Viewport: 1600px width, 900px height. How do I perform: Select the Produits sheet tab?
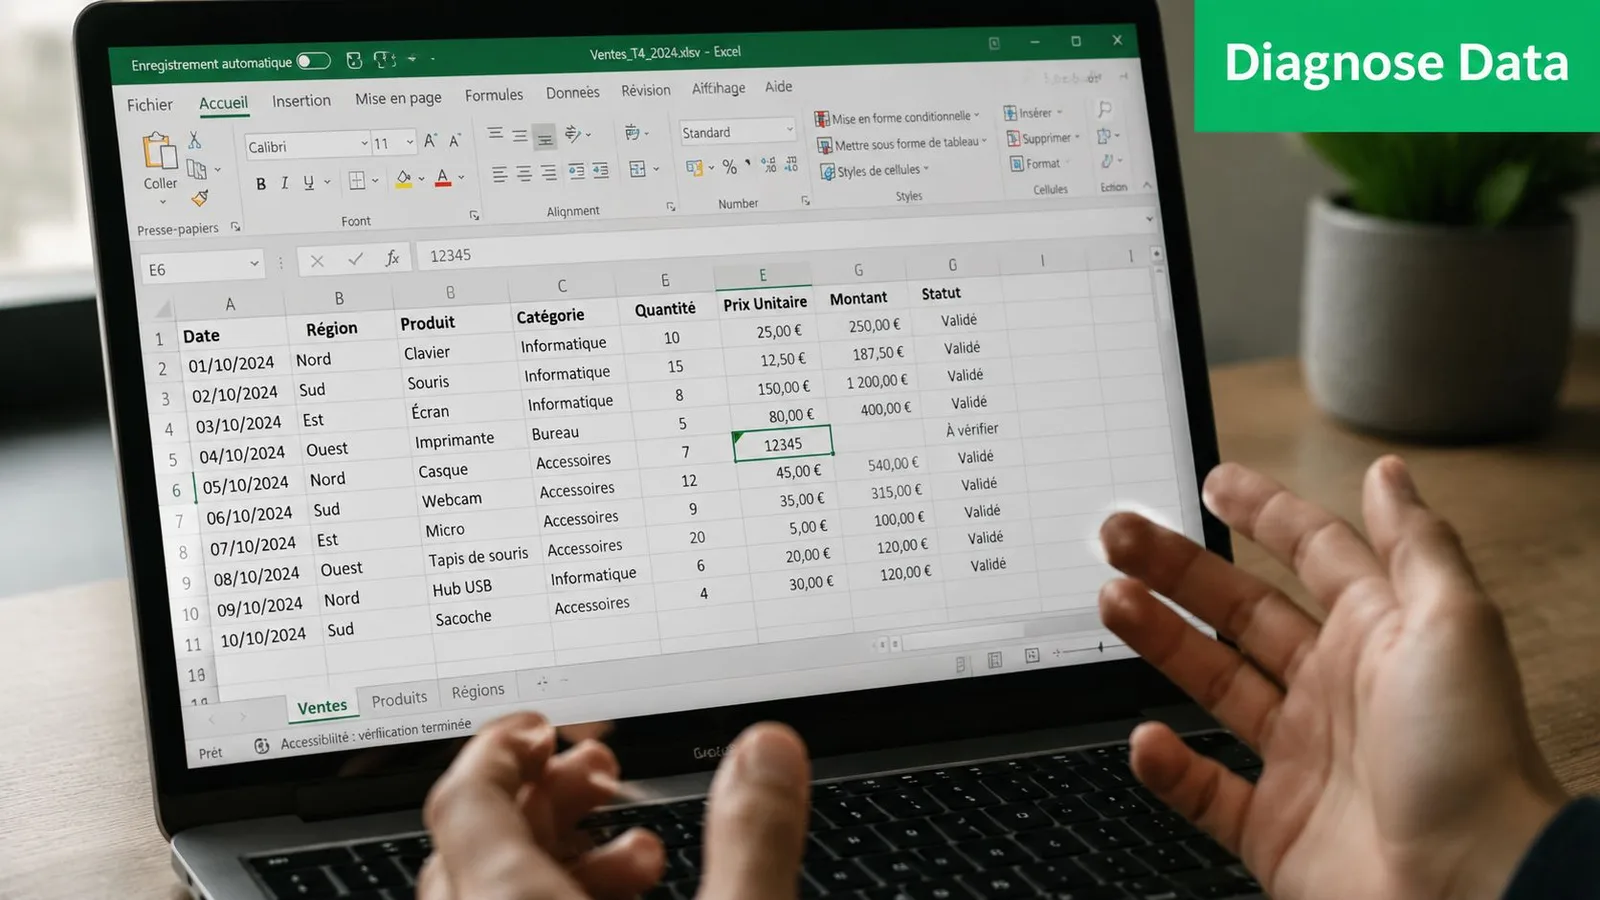pos(399,699)
